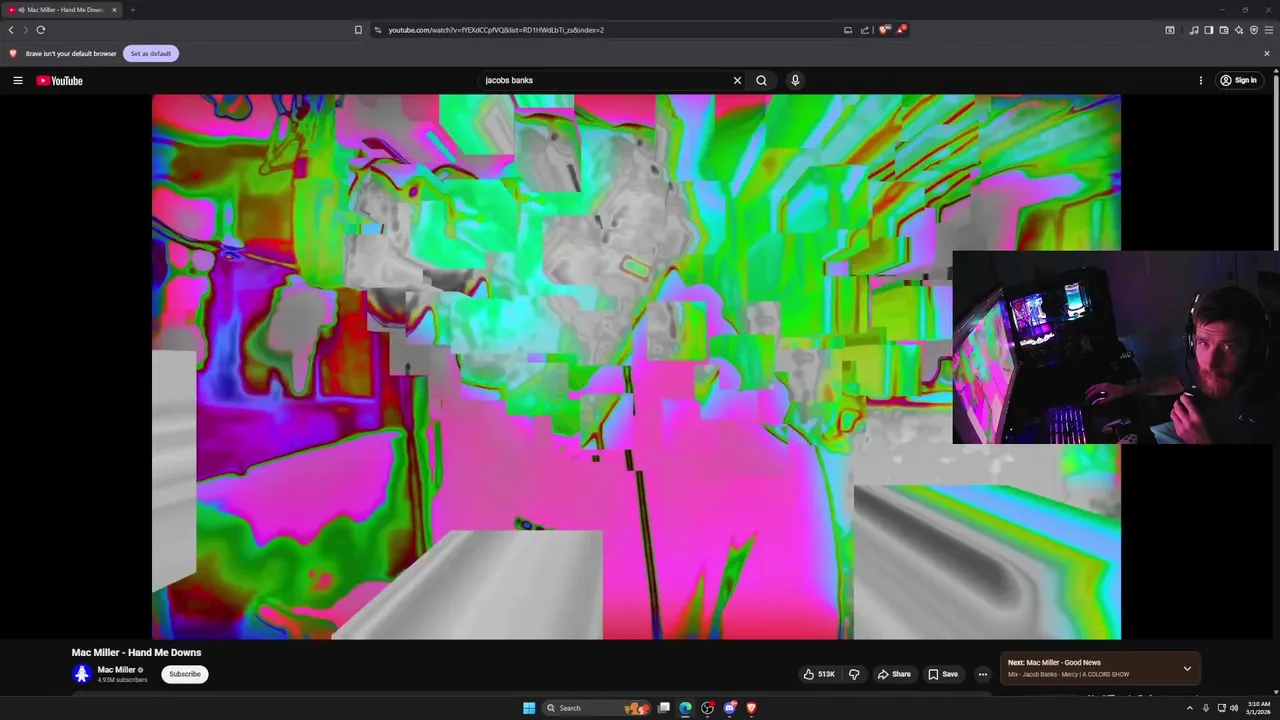The width and height of the screenshot is (1280, 720).
Task: Open Brave Shields lion icon
Action: pyautogui.click(x=884, y=30)
